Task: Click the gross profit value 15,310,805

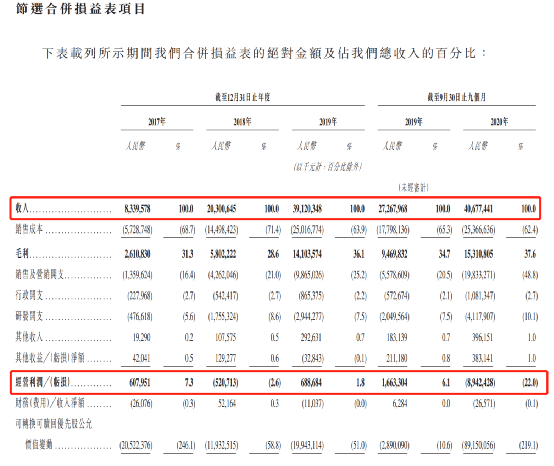Action: pyautogui.click(x=479, y=254)
